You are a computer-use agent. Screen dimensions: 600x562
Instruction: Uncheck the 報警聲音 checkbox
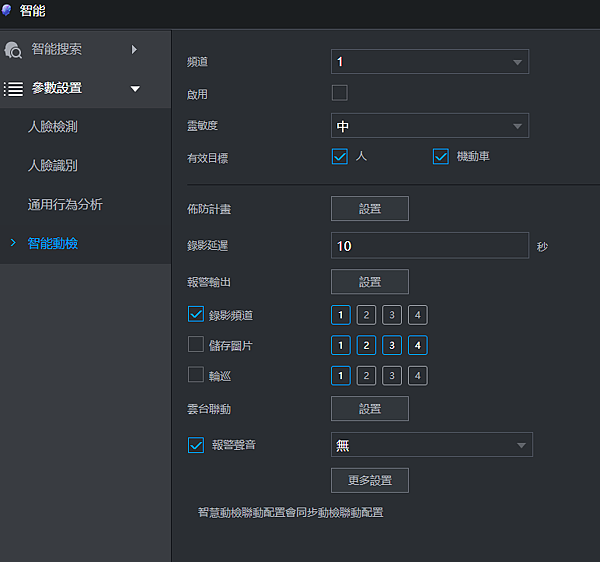196,445
